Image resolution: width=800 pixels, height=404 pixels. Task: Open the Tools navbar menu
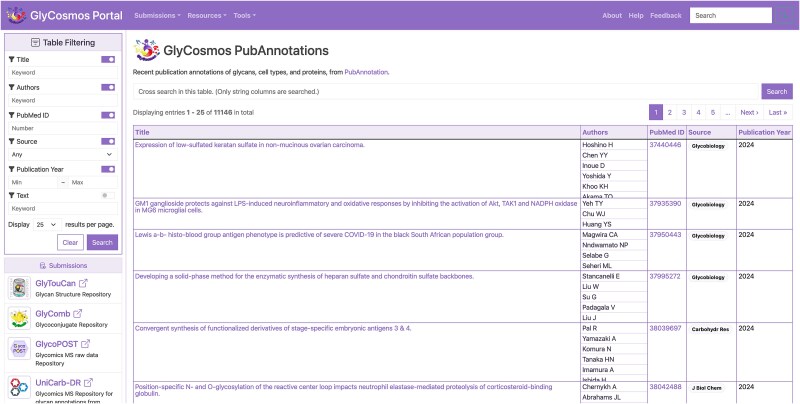244,15
